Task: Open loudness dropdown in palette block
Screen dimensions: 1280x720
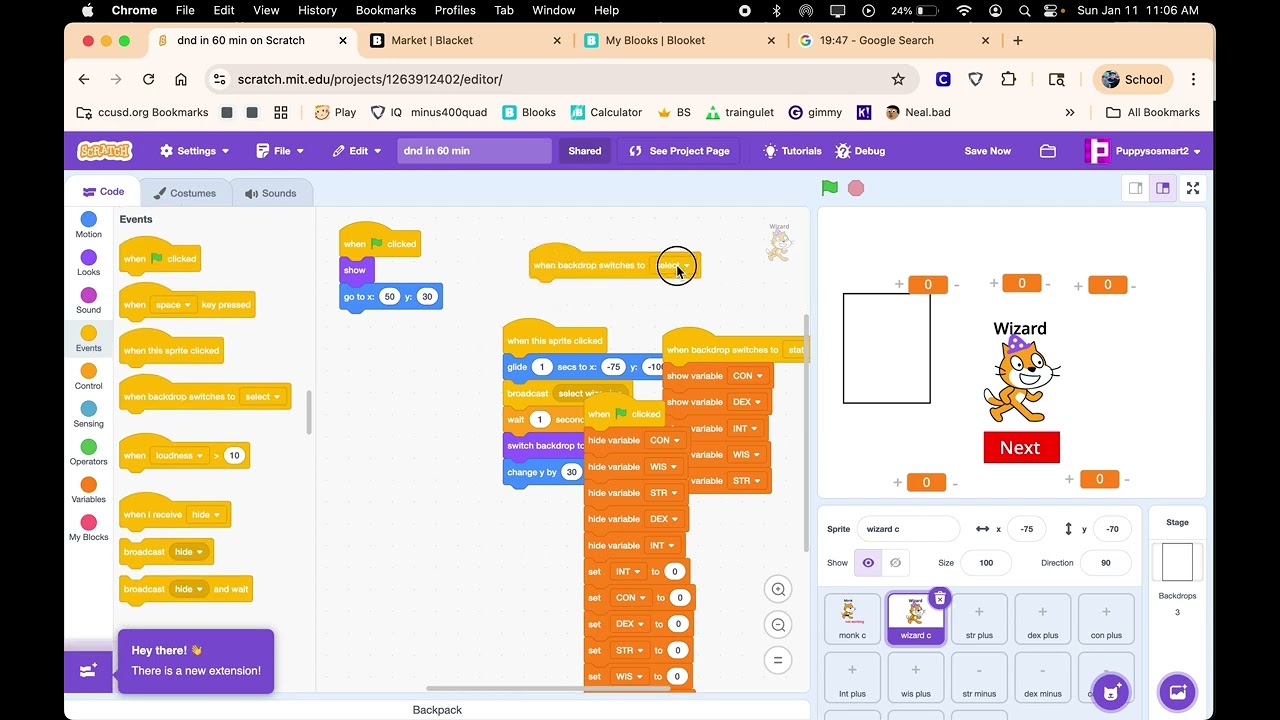Action: 179,455
